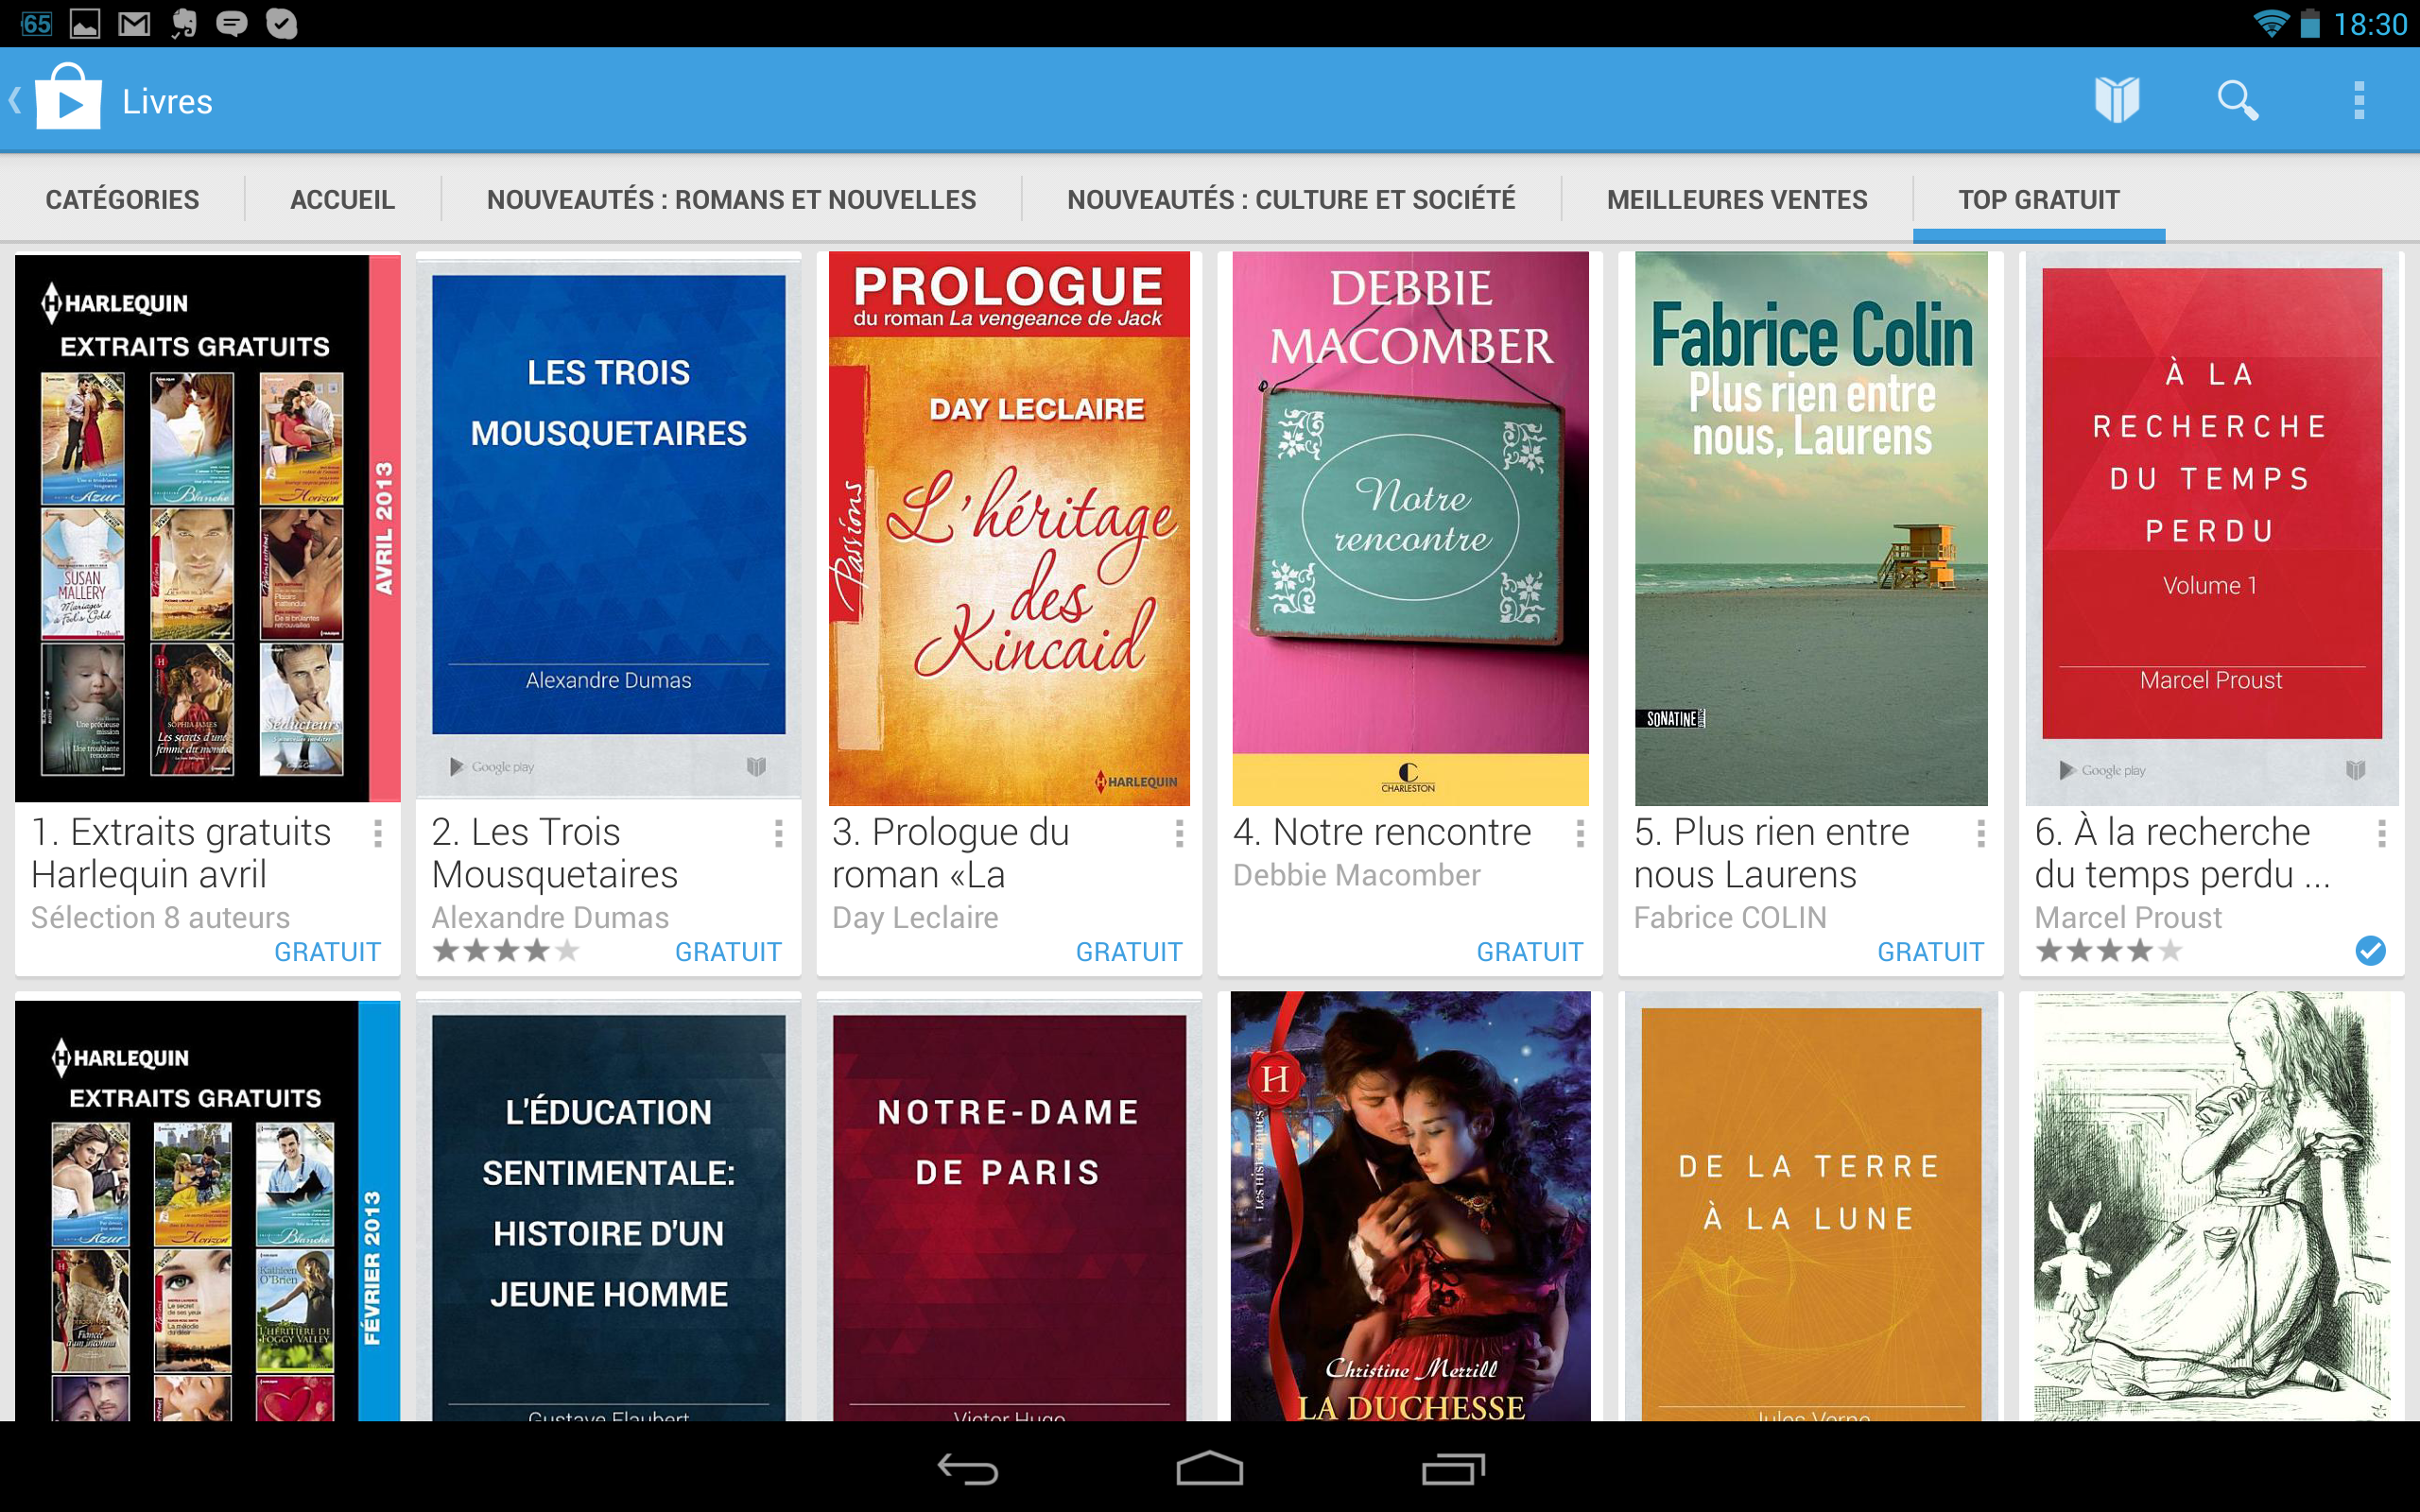The width and height of the screenshot is (2420, 1512).
Task: Open Nouveautés : Culture et société tab
Action: click(1291, 199)
